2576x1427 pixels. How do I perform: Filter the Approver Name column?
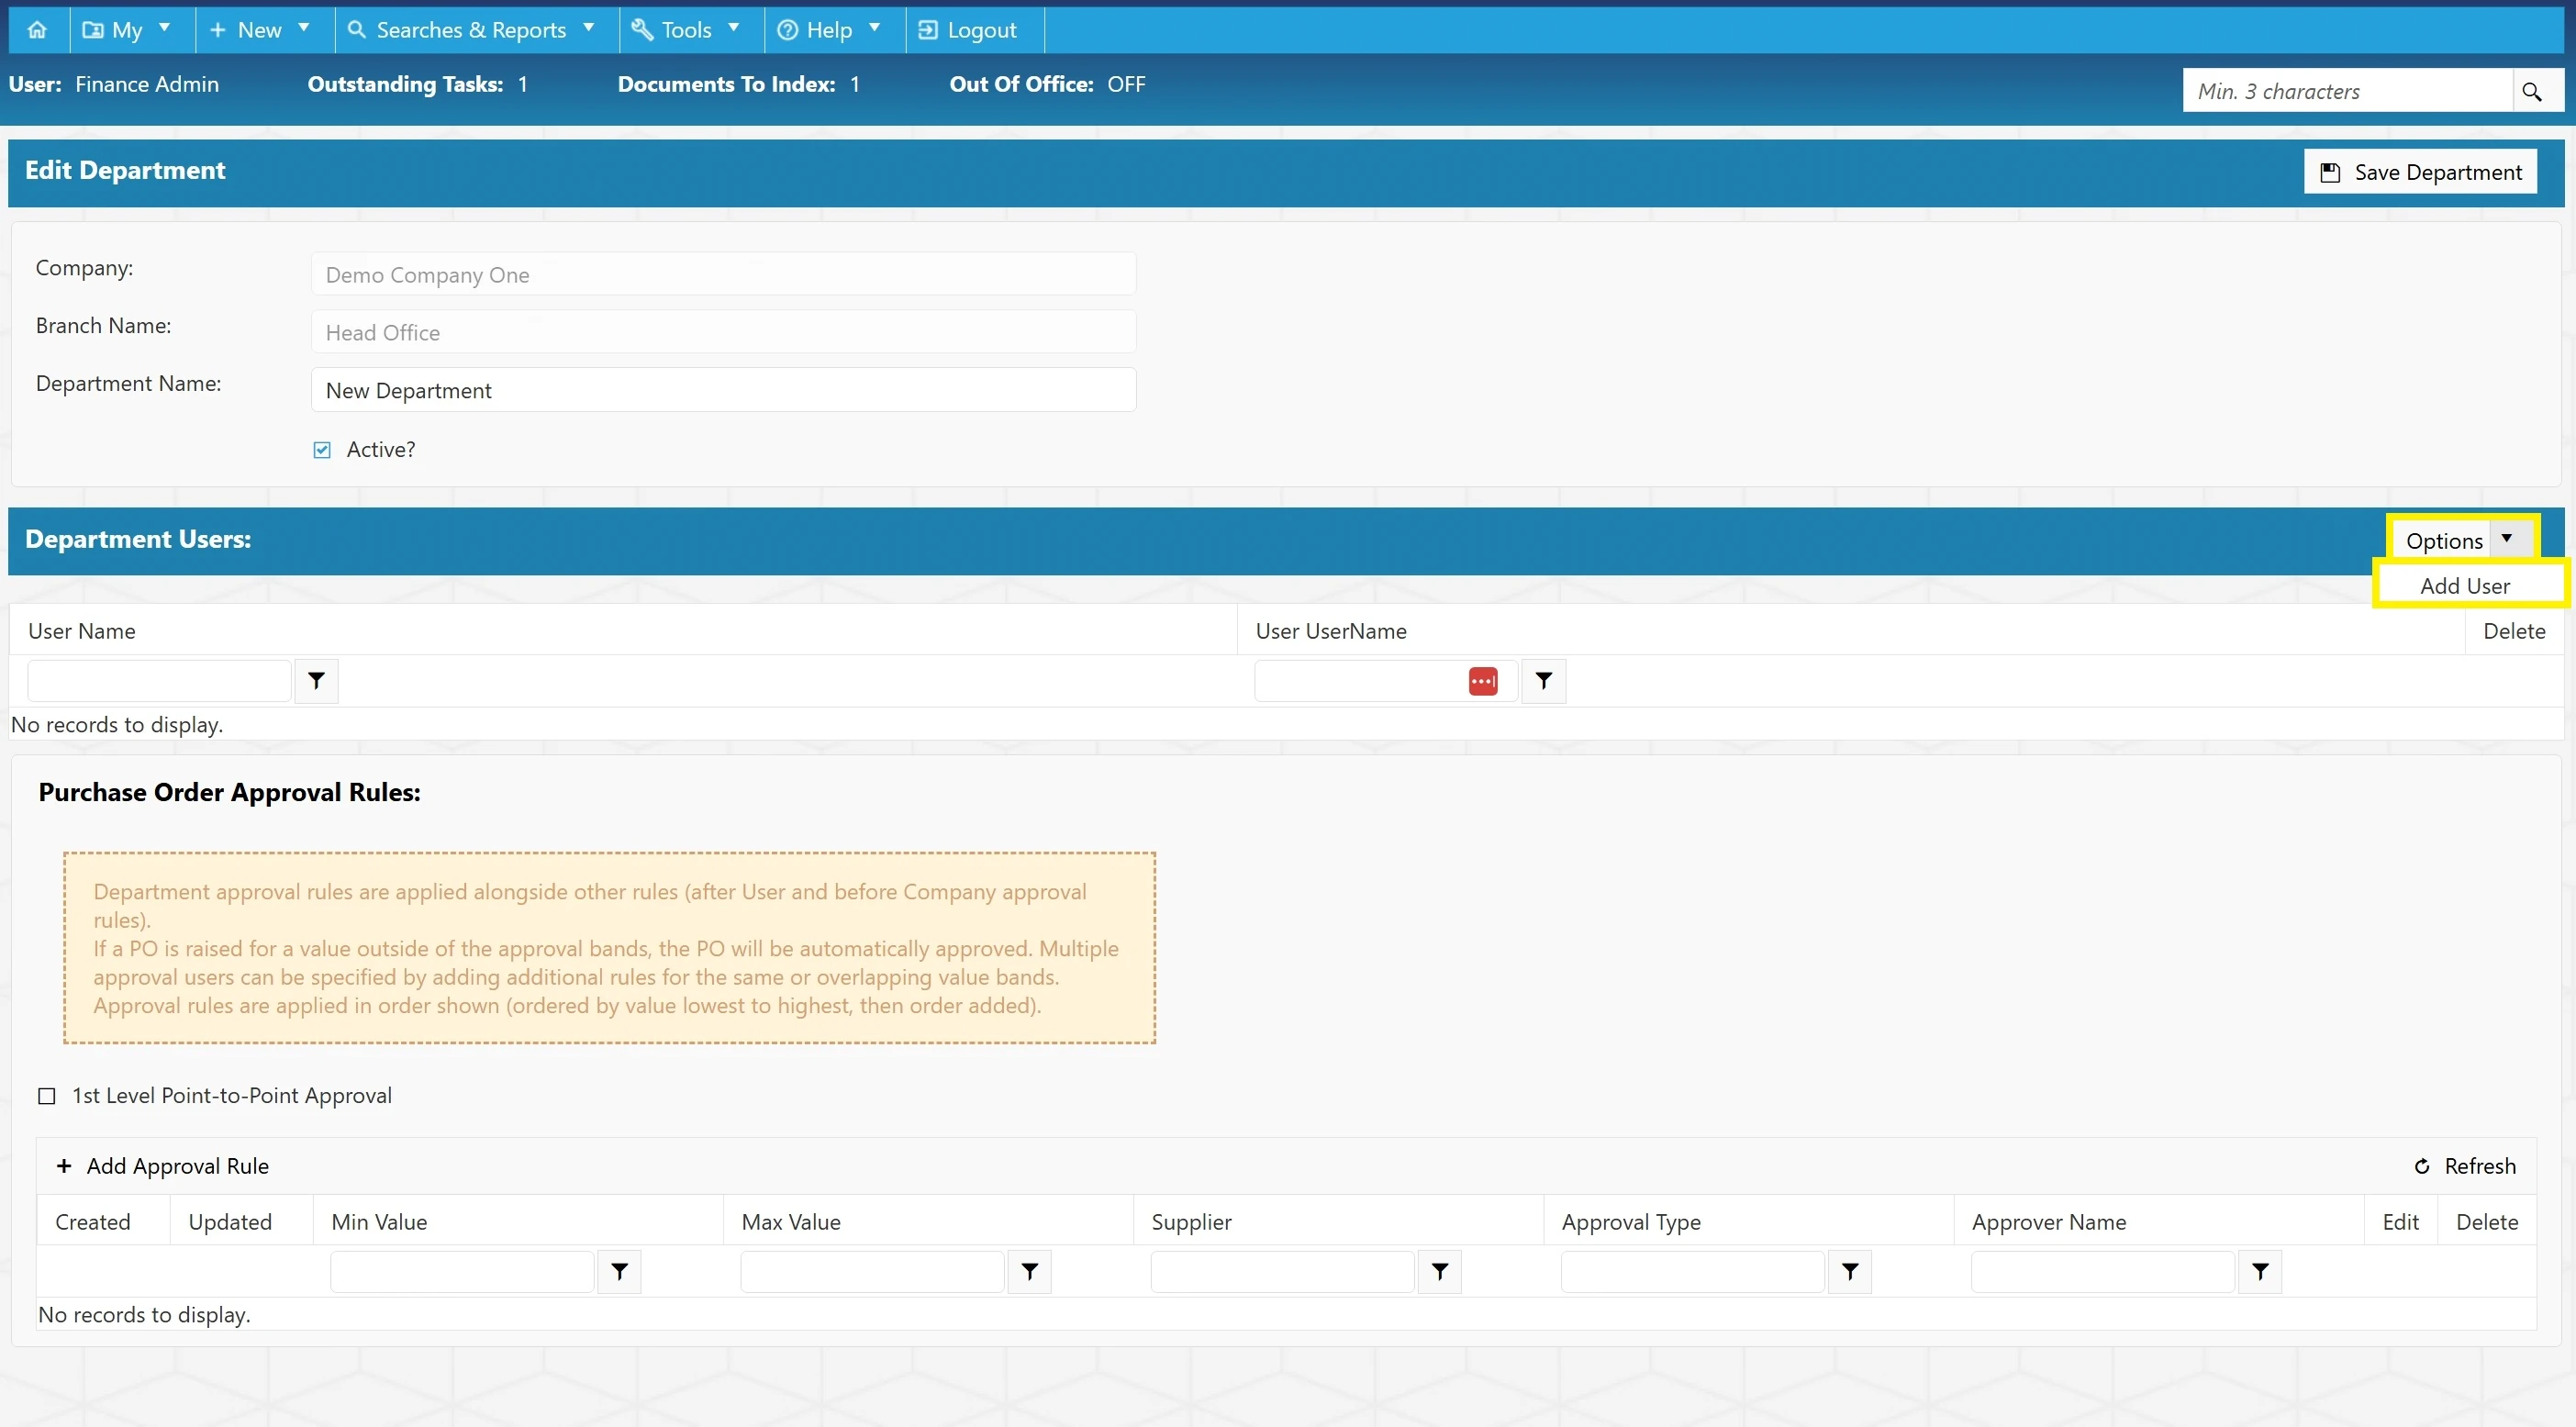2259,1271
